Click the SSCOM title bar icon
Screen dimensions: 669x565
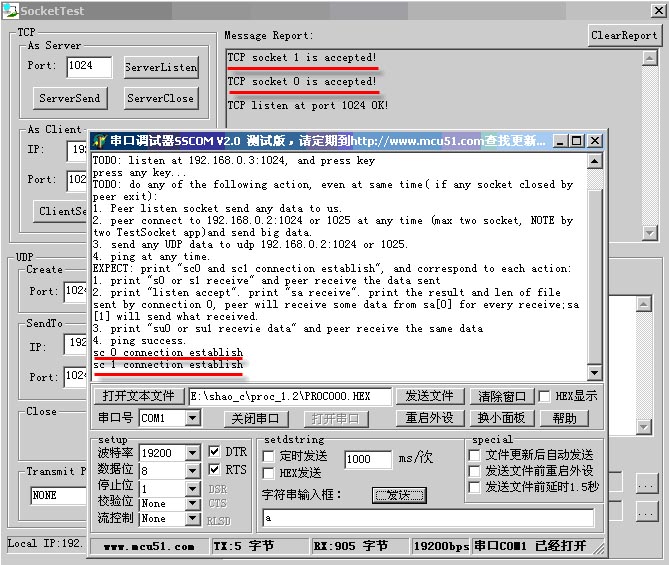99,141
